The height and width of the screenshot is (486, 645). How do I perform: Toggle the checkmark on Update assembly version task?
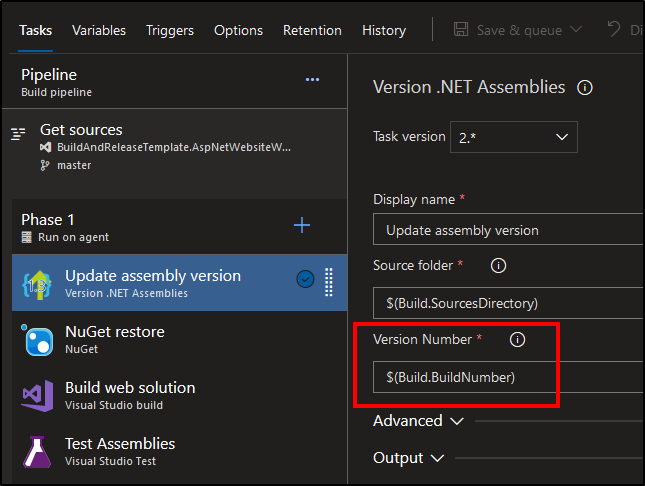[306, 280]
